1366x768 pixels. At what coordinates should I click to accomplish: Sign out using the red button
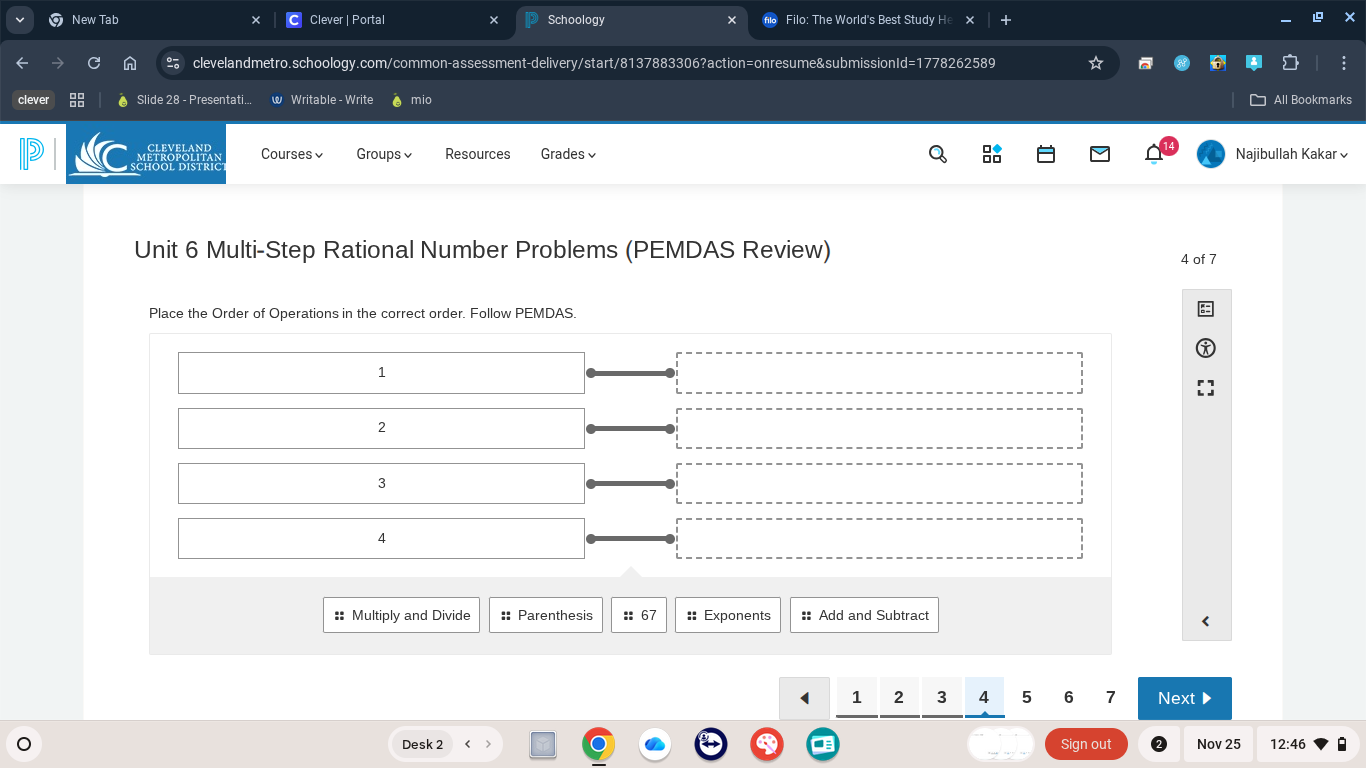coord(1086,744)
